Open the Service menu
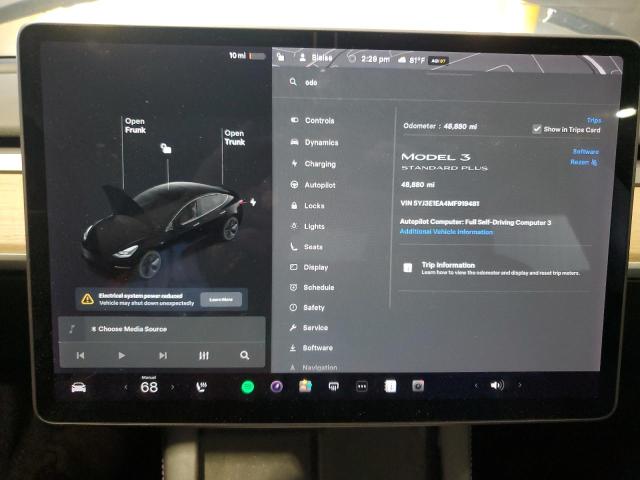The image size is (640, 480). coord(309,327)
